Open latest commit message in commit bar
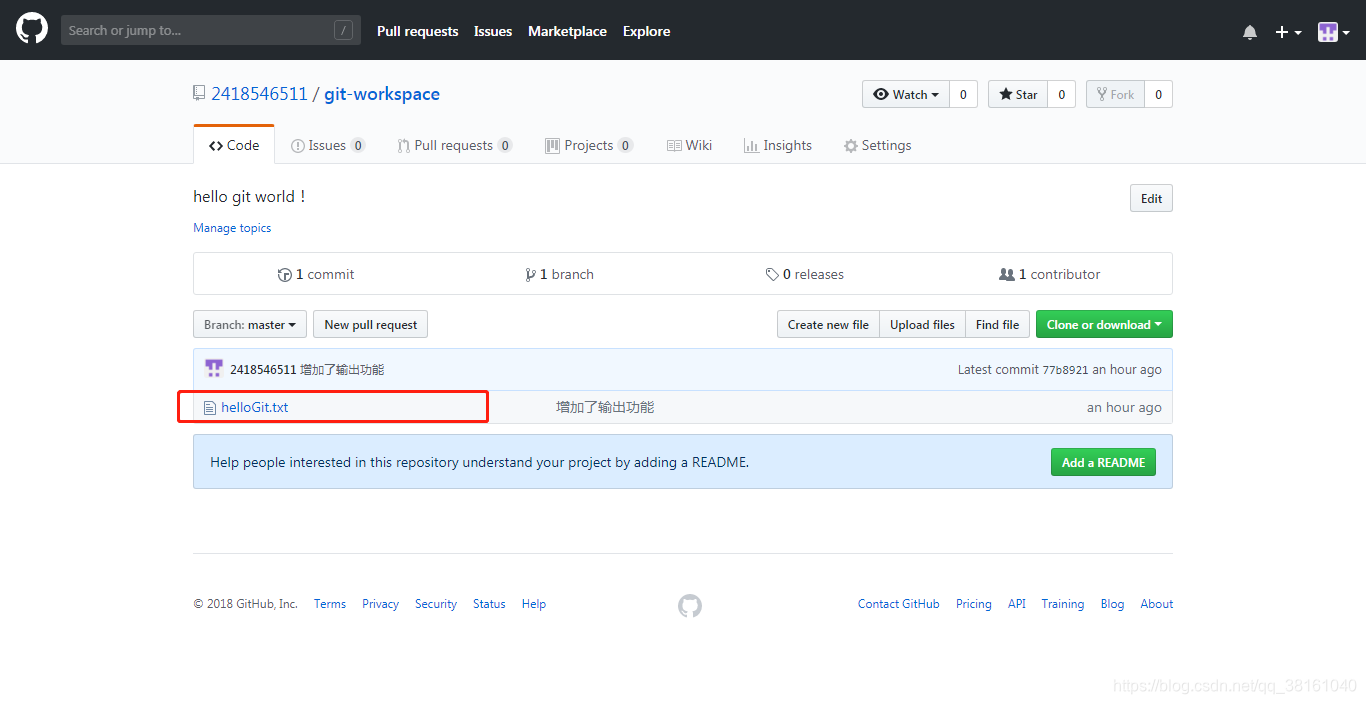 pyautogui.click(x=342, y=370)
